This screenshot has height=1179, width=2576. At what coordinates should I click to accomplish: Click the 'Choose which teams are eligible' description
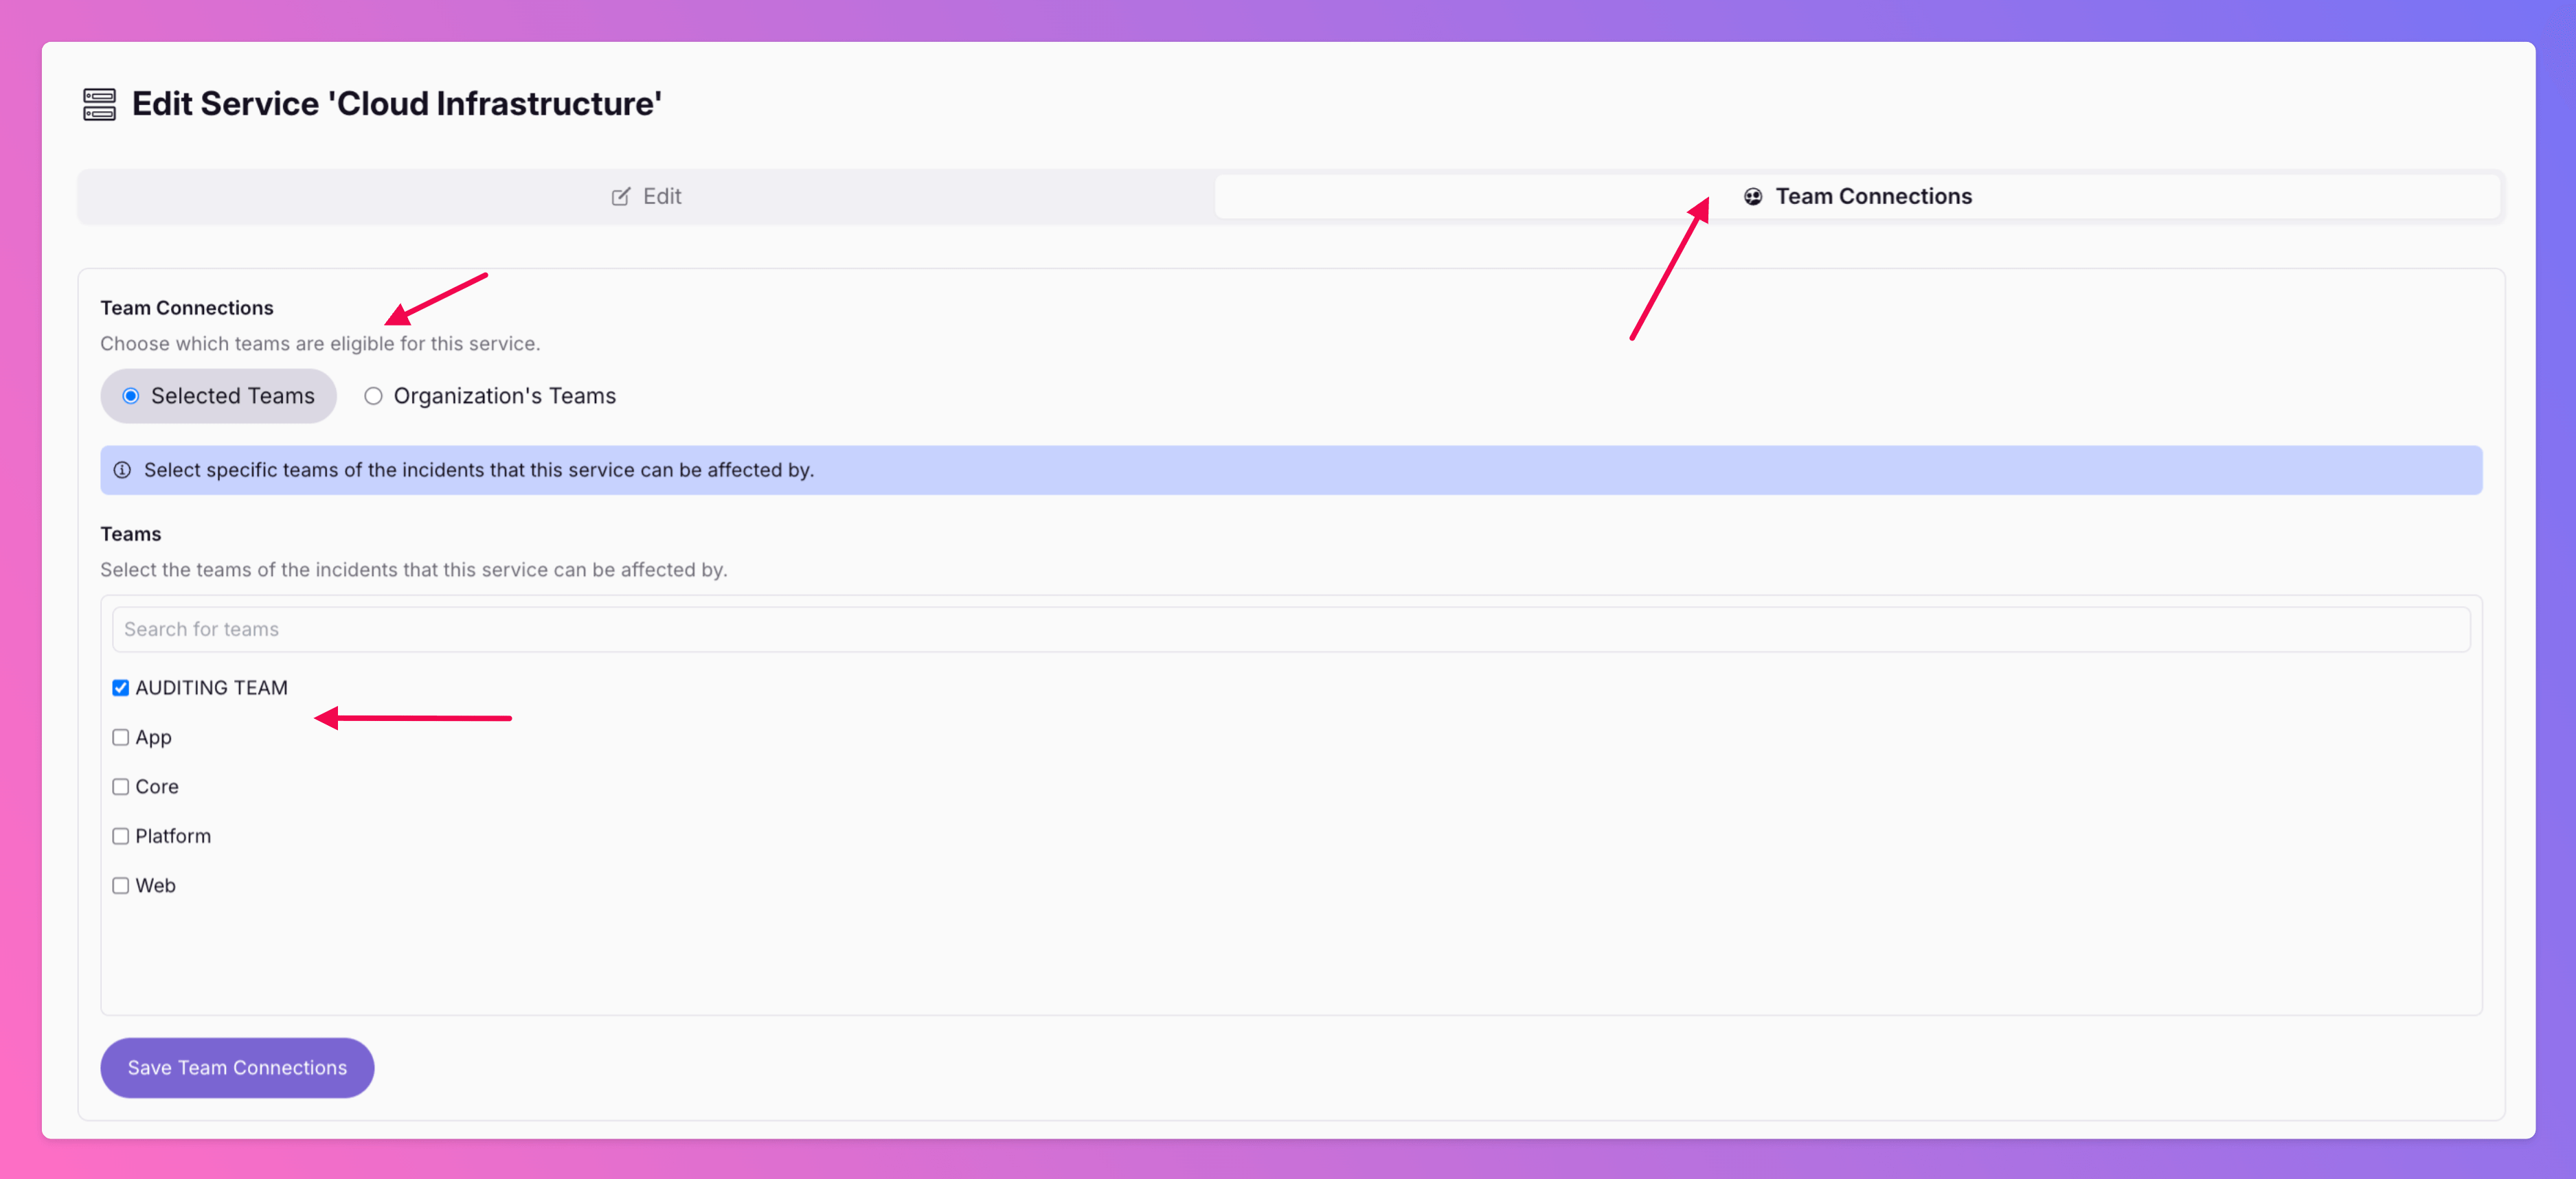(320, 344)
